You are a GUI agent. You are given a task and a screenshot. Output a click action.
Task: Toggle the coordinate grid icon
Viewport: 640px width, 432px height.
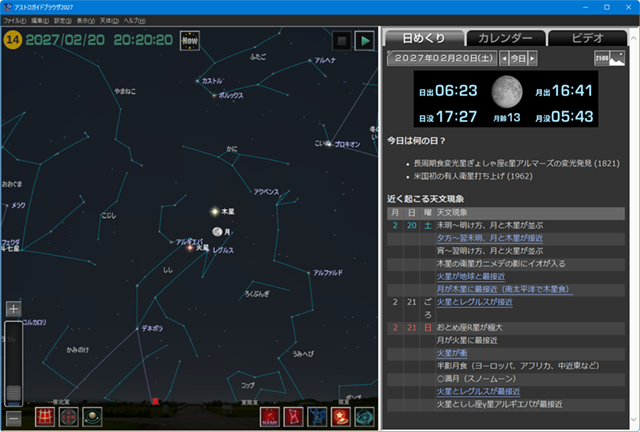pos(45,417)
